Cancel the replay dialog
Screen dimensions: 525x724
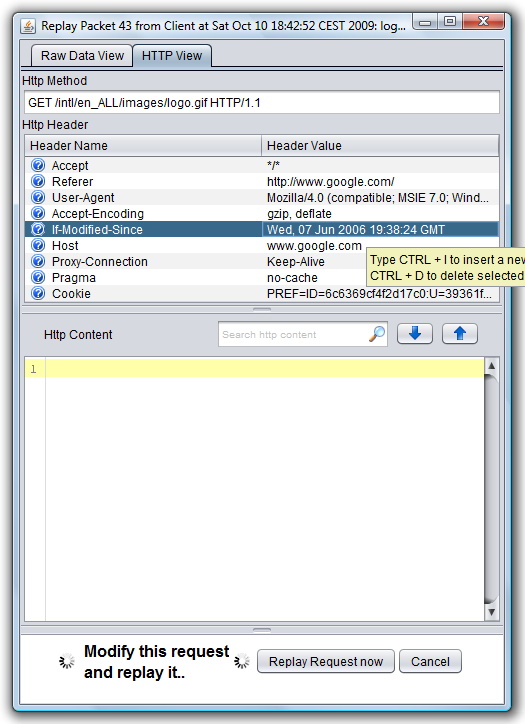[x=430, y=662]
